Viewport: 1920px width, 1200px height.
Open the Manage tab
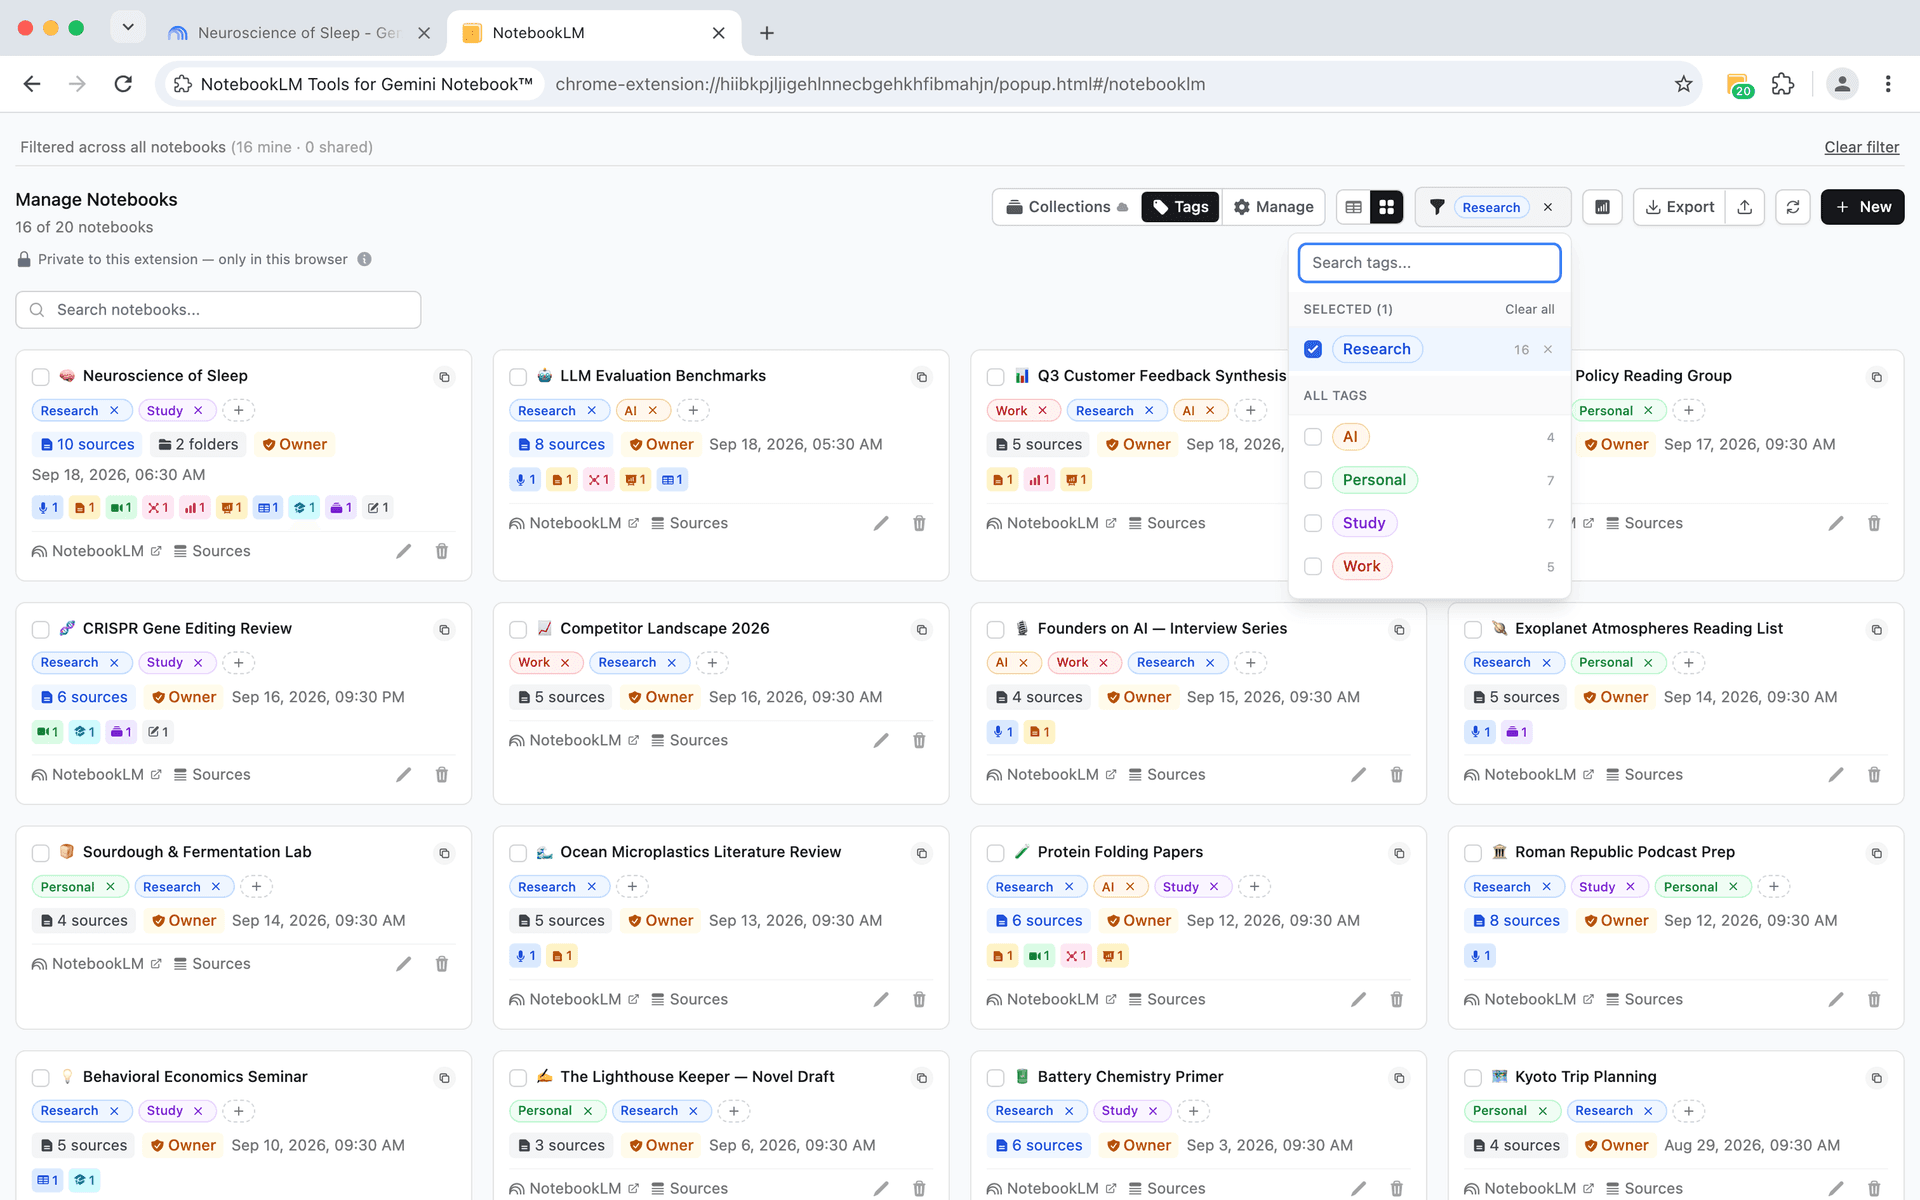(1273, 207)
